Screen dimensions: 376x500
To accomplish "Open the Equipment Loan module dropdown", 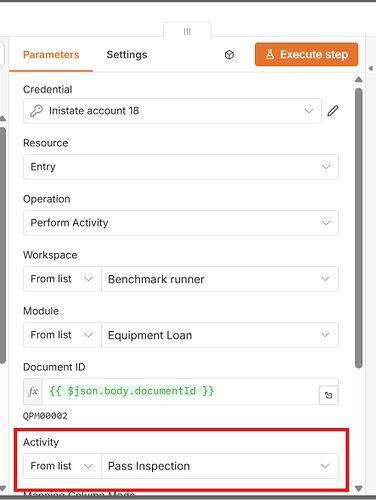I will (x=220, y=335).
